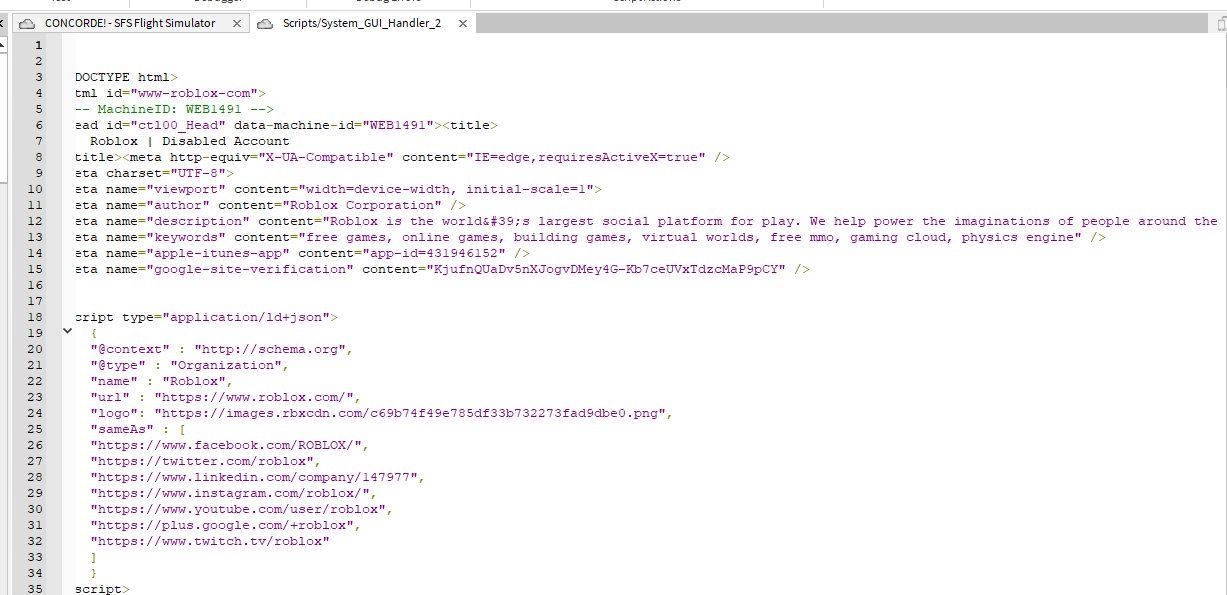Click the youtube.com/user/roblox URL line
The height and width of the screenshot is (595, 1227).
[242, 509]
